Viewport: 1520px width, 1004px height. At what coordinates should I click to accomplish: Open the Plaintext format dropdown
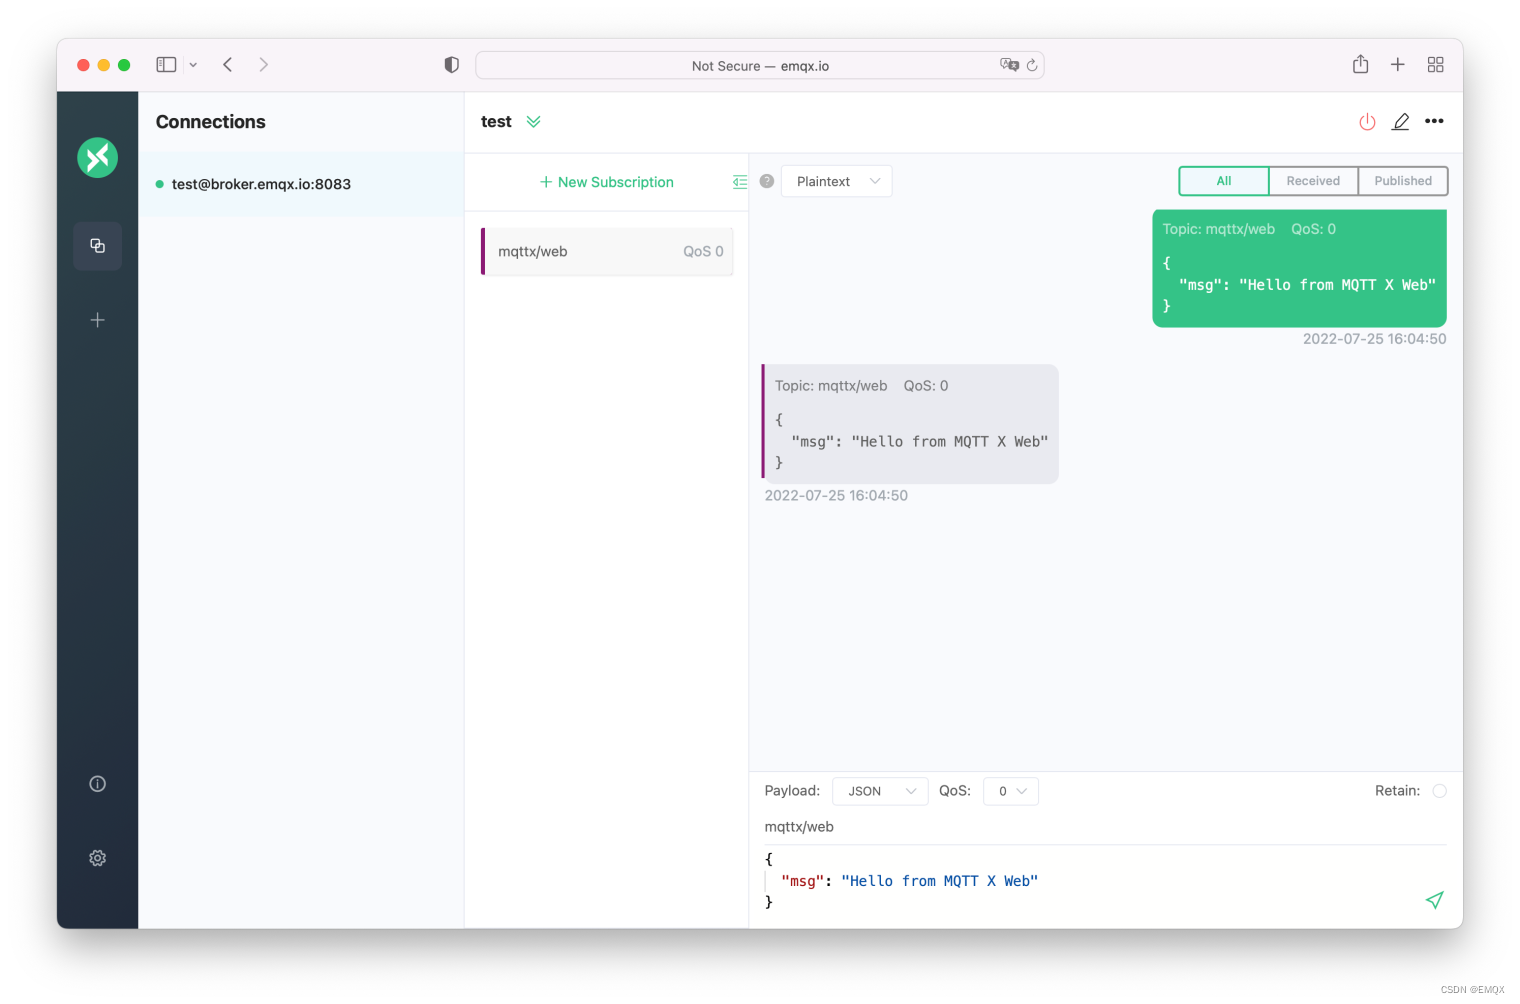836,181
